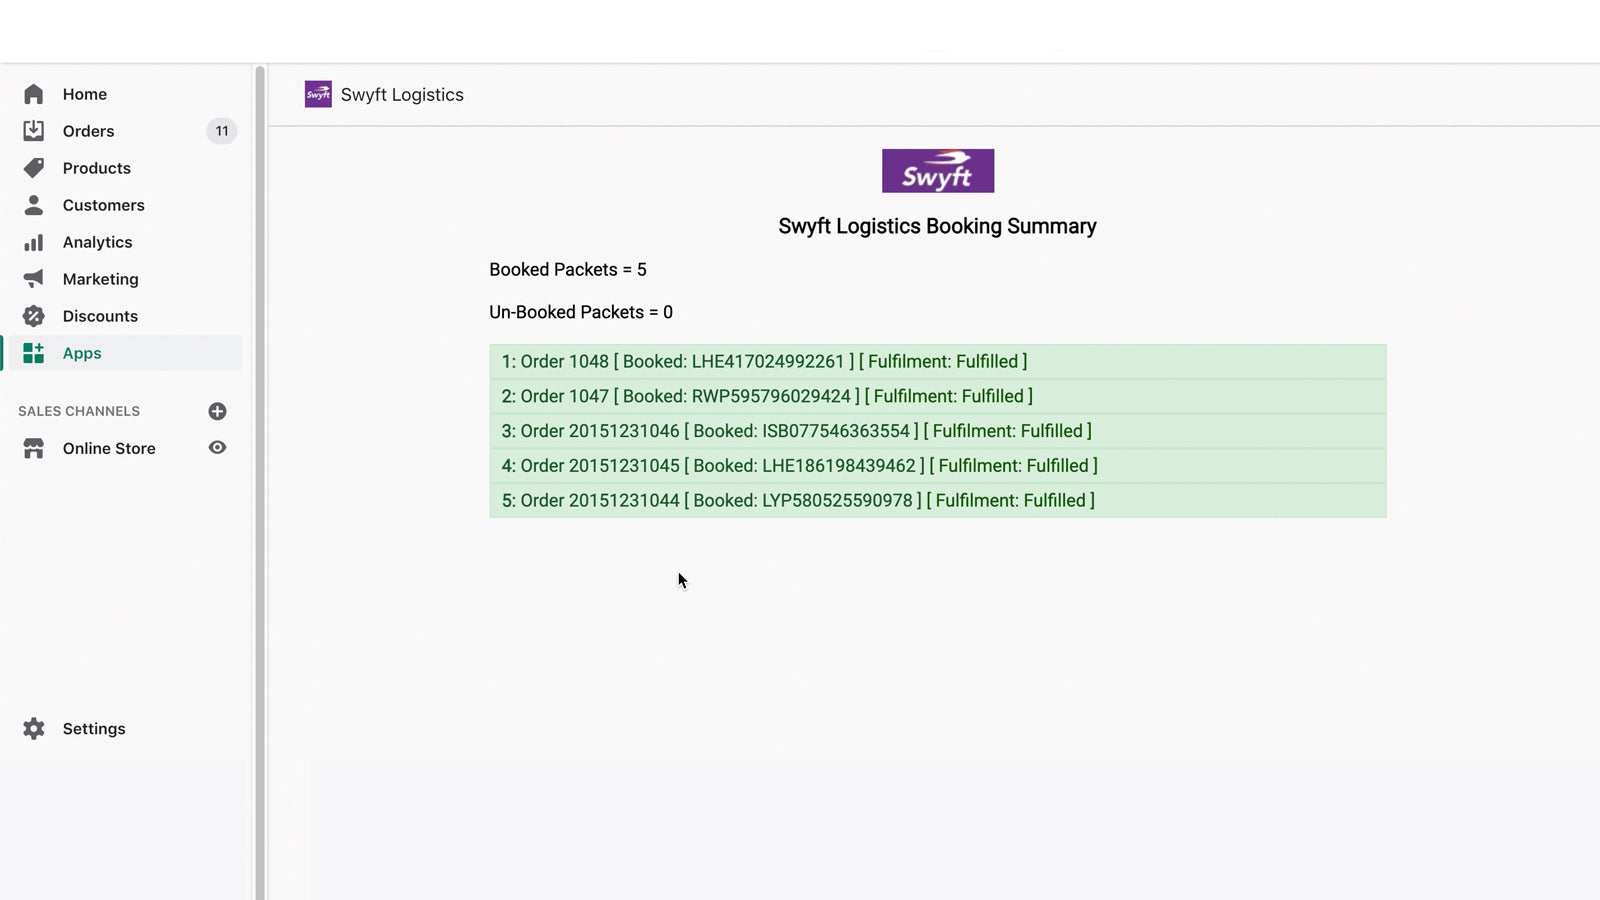The width and height of the screenshot is (1600, 900).
Task: Open the Orders menu item
Action: pyautogui.click(x=88, y=131)
